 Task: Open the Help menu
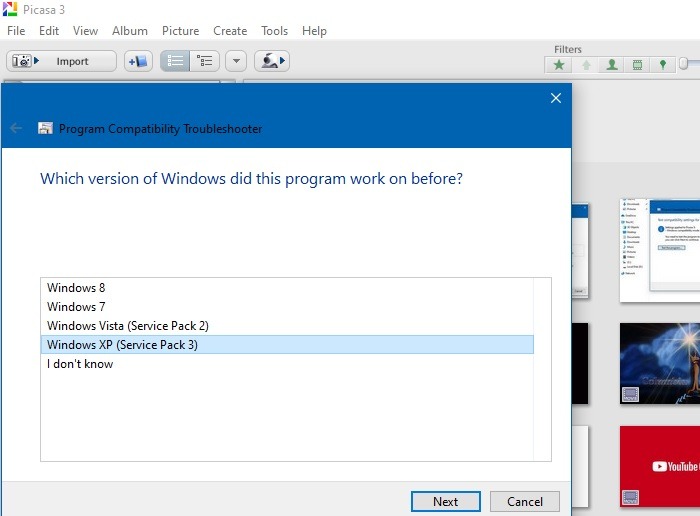coord(314,31)
